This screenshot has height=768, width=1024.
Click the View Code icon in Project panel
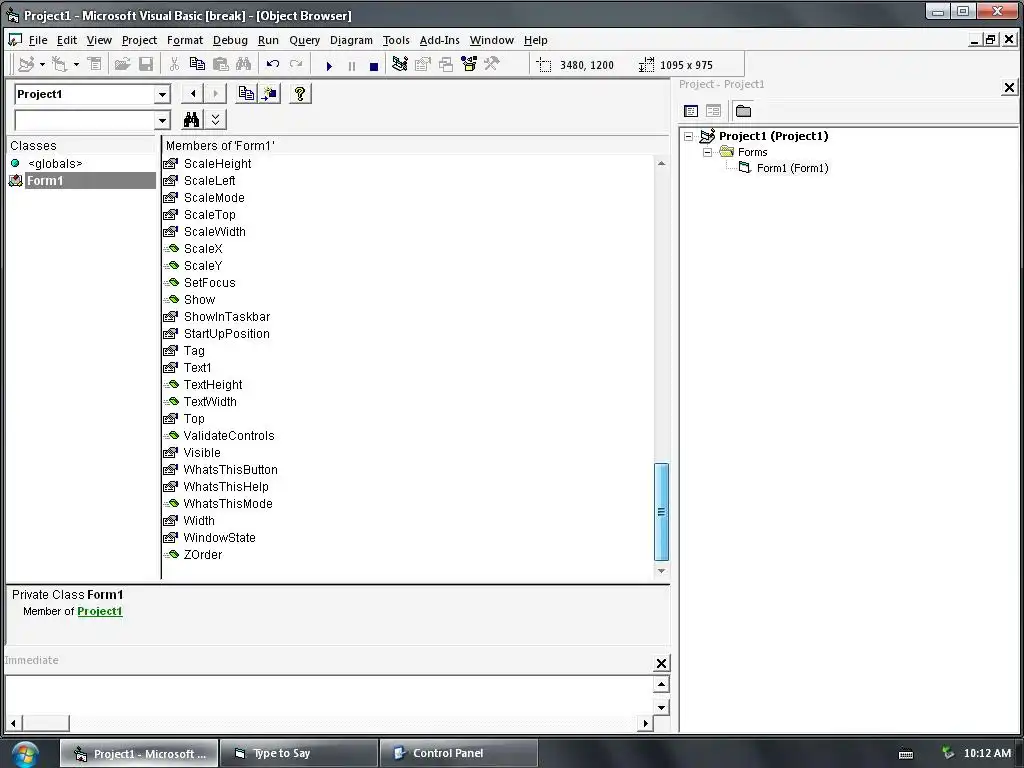pyautogui.click(x=690, y=111)
